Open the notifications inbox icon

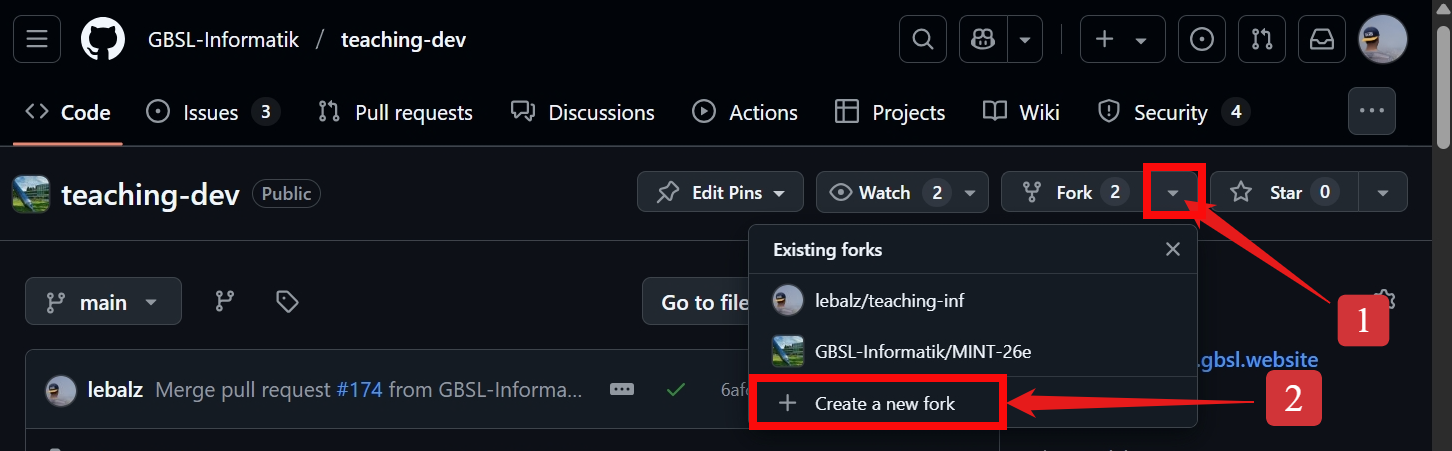point(1322,39)
